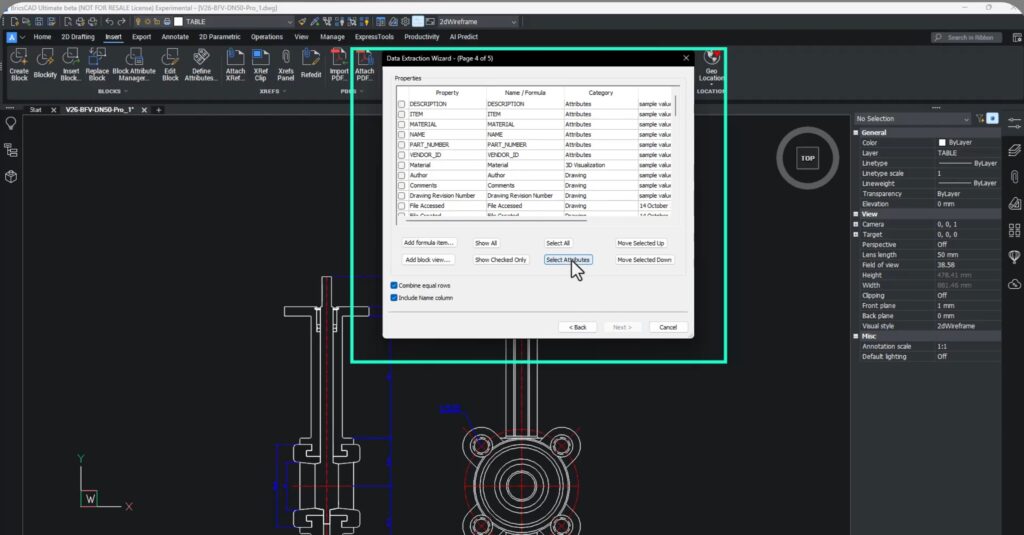Open the ExpressTools ribbon tab
The image size is (1024, 535).
pyautogui.click(x=374, y=37)
